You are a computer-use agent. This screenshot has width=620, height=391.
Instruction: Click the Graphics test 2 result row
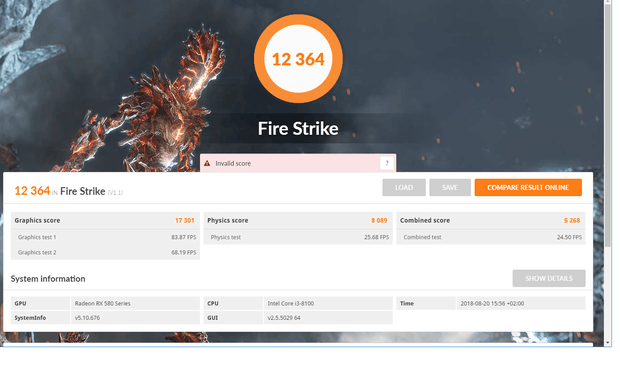point(105,252)
